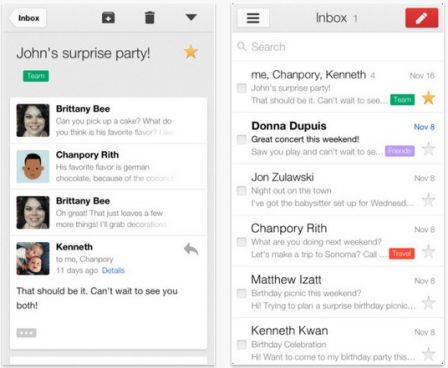Tap the Team label under the subject
This screenshot has height=368, width=448.
point(36,76)
